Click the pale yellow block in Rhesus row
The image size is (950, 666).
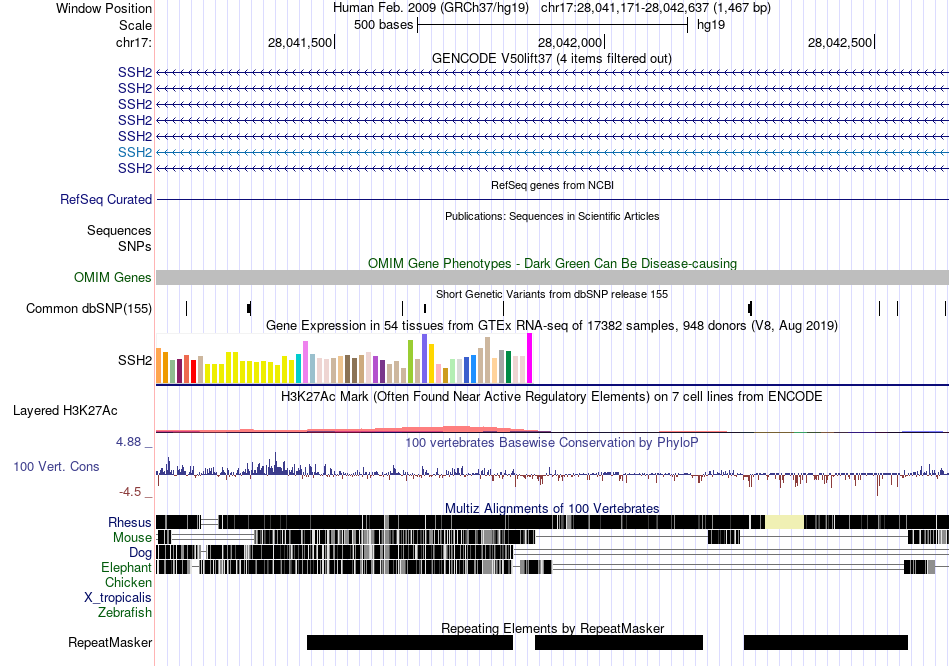coord(785,522)
